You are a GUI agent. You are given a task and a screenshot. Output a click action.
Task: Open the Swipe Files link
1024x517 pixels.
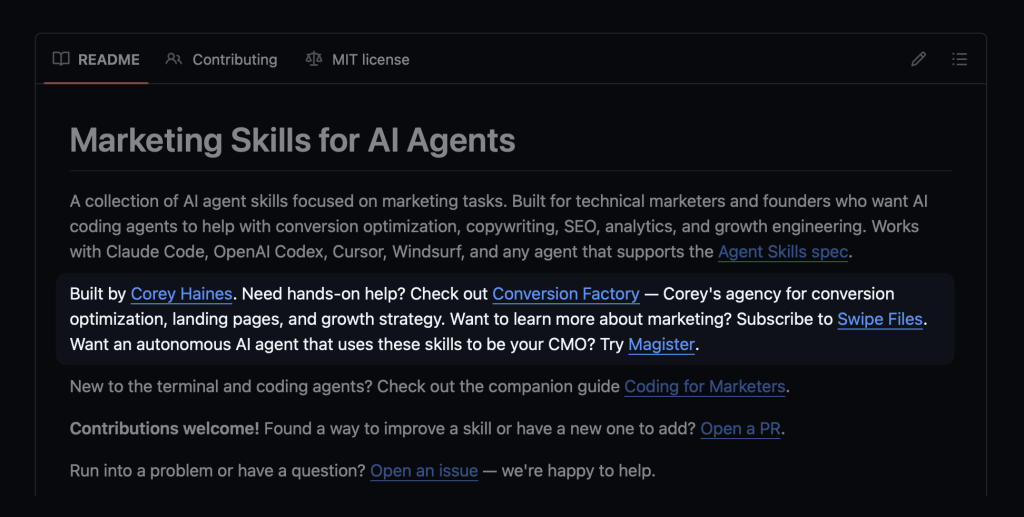click(x=880, y=319)
